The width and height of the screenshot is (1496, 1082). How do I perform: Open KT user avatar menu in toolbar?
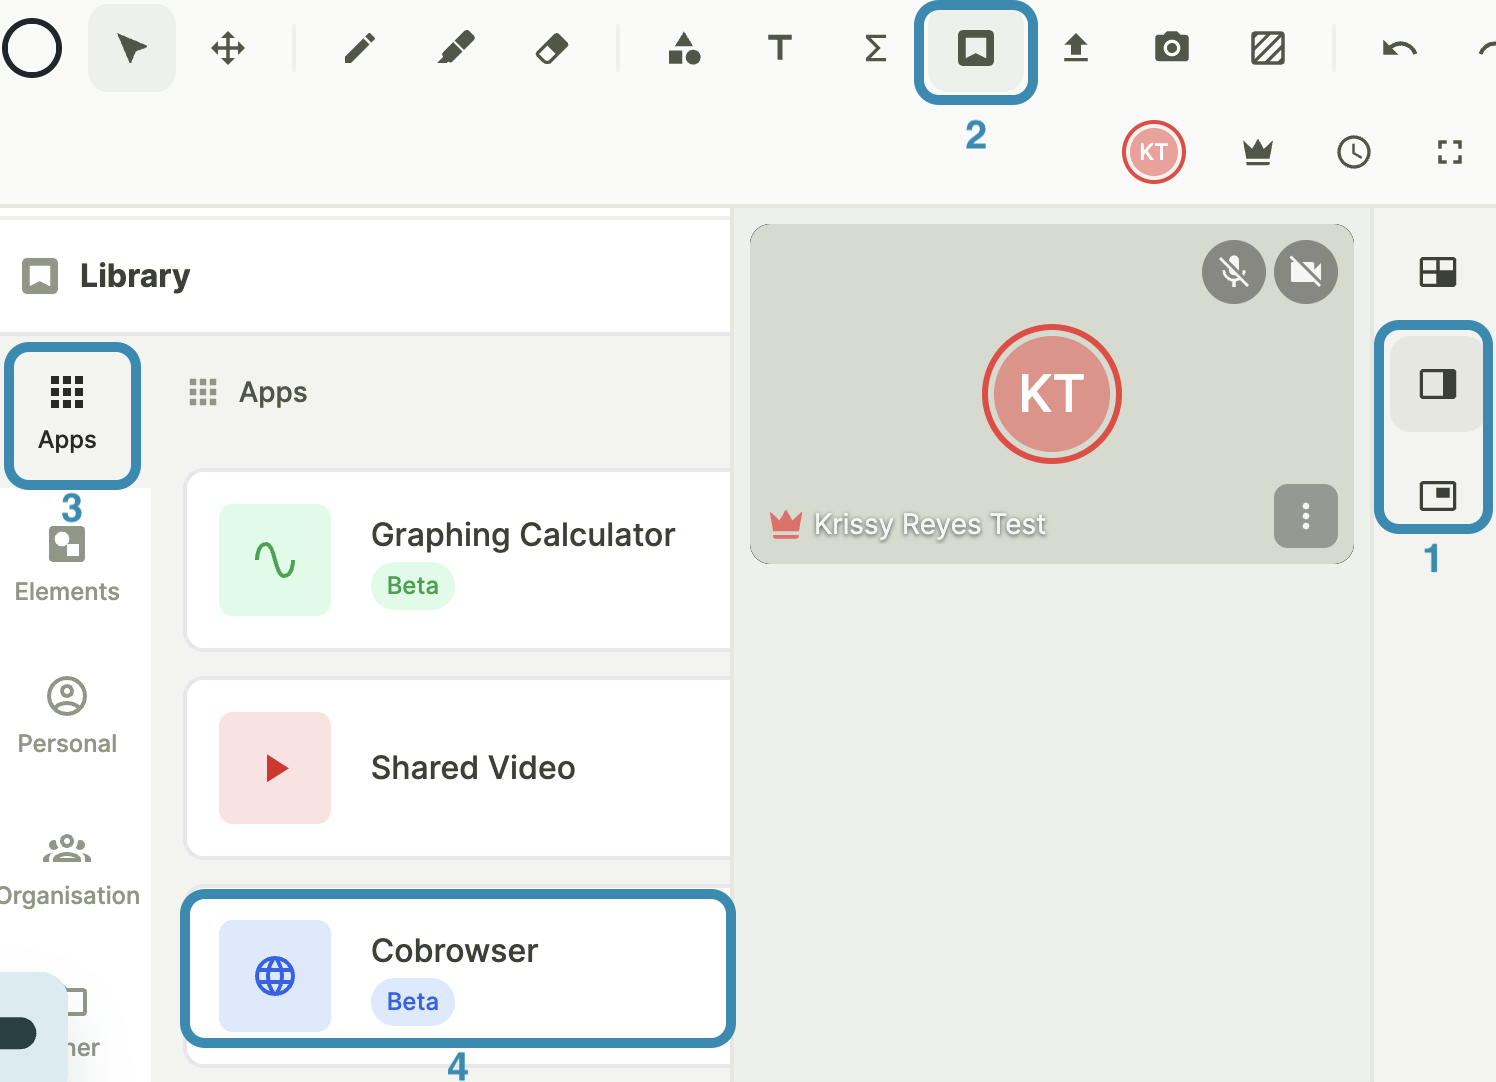pyautogui.click(x=1153, y=152)
